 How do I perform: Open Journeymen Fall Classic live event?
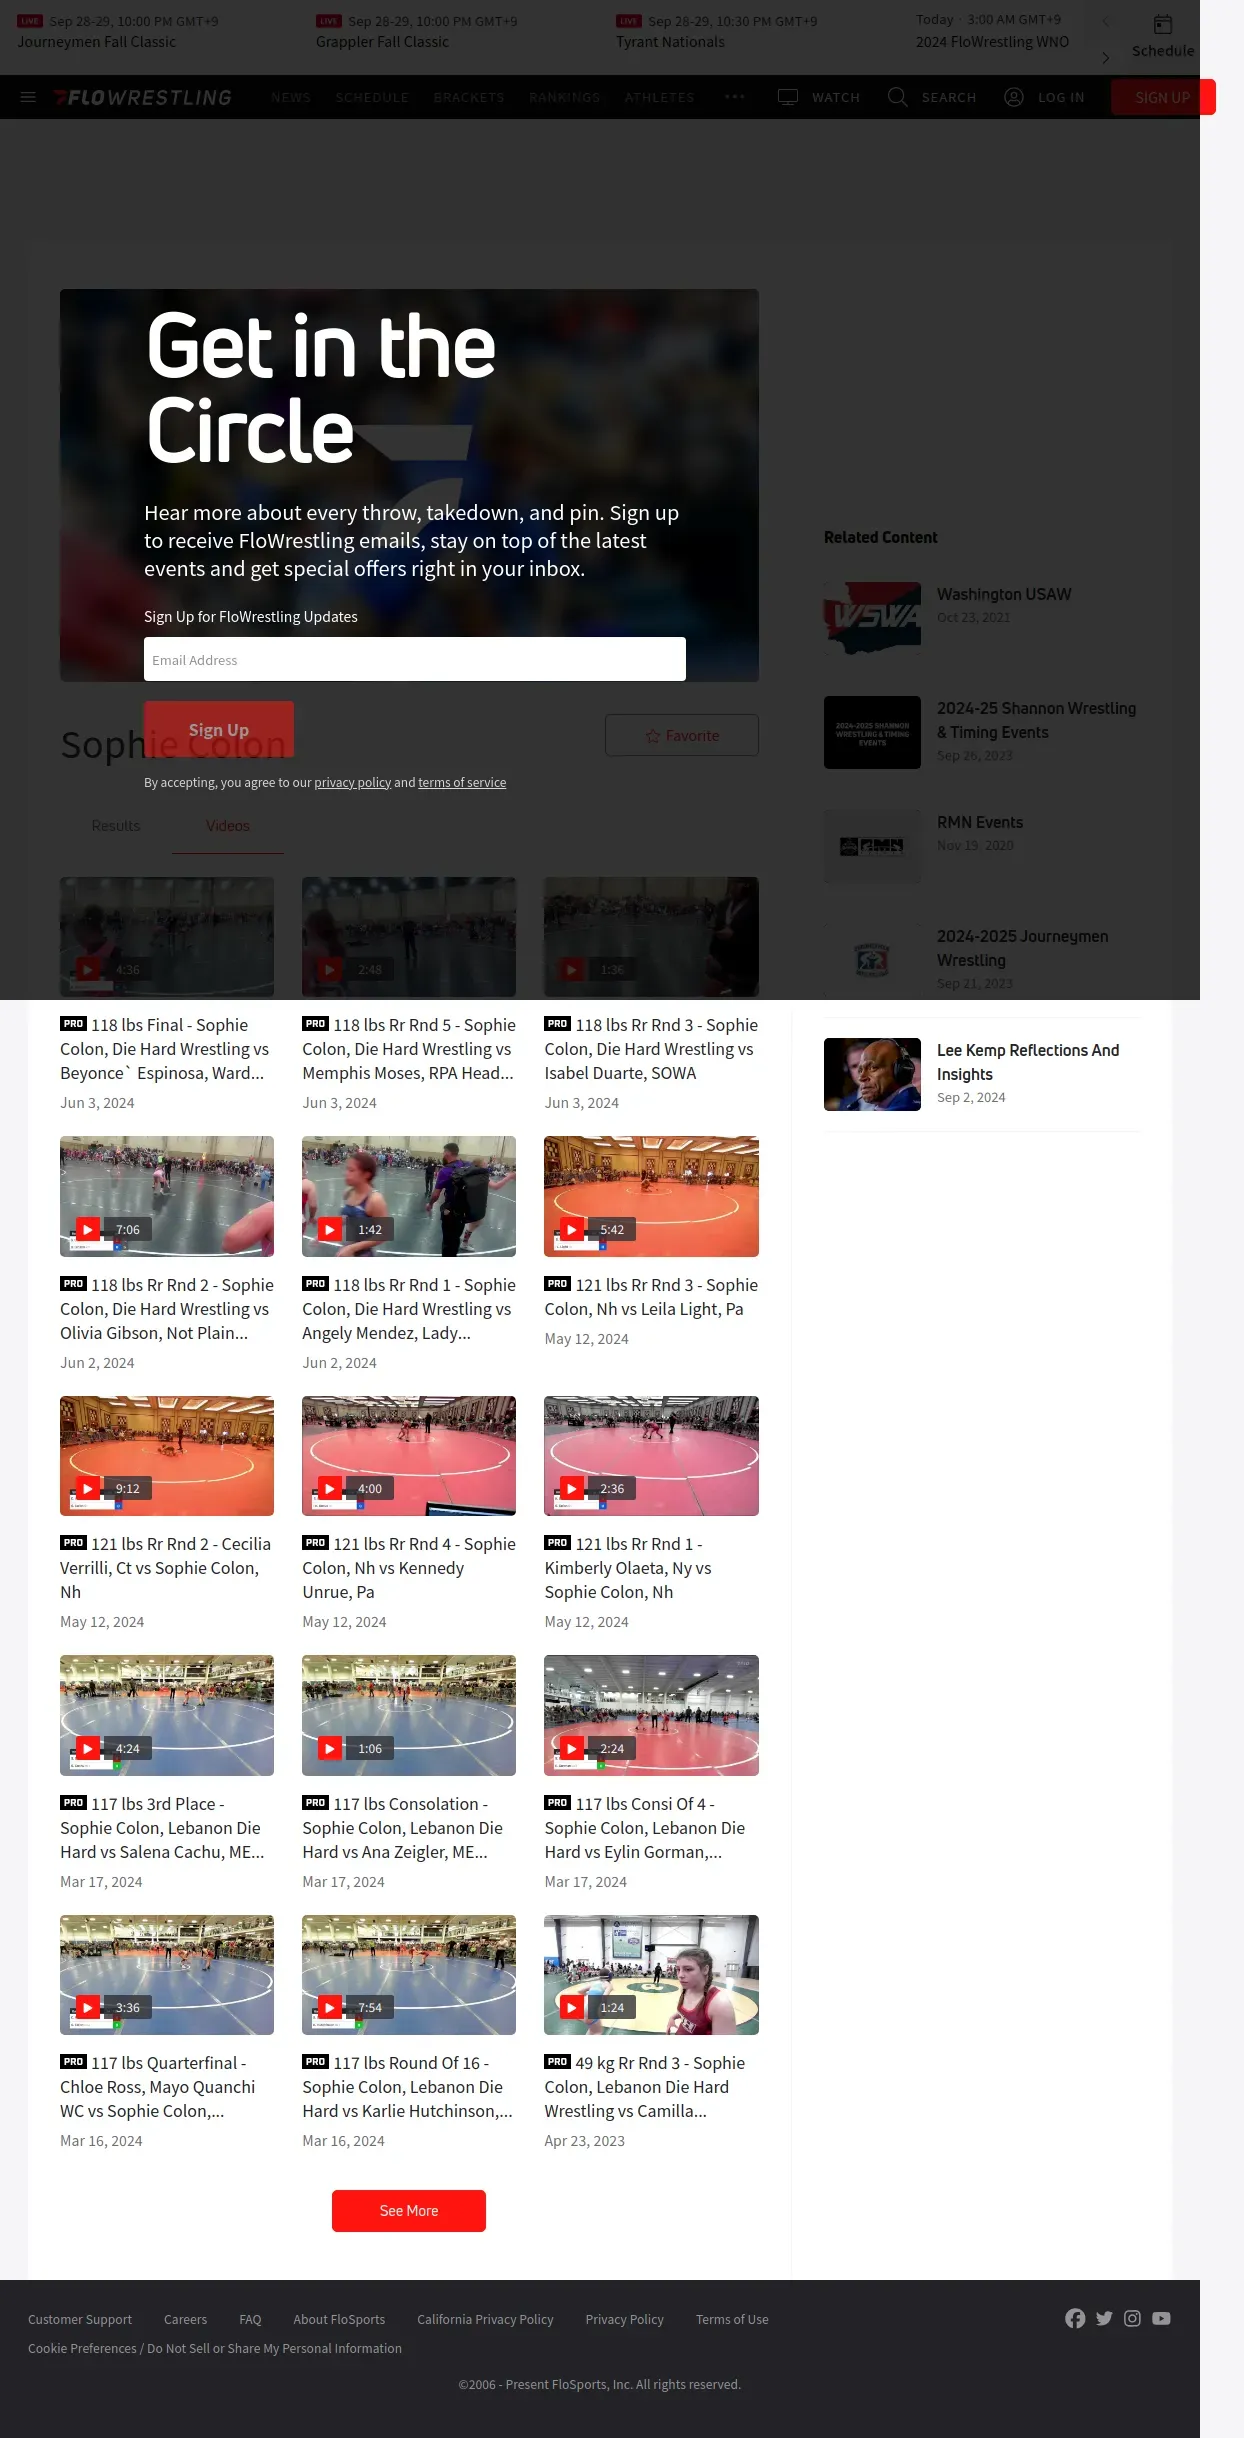[x=96, y=42]
